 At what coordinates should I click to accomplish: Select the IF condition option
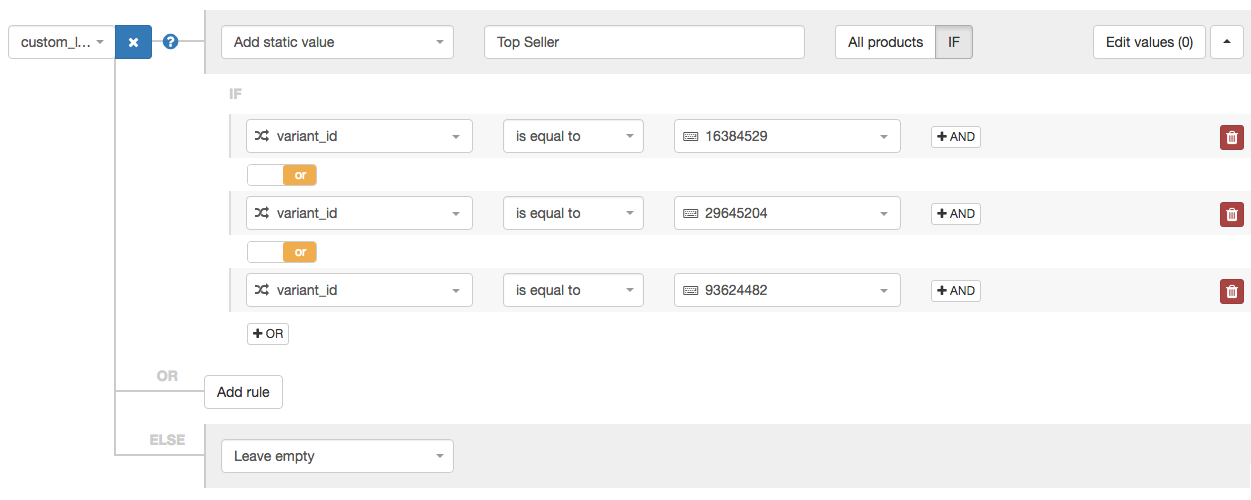tap(954, 42)
